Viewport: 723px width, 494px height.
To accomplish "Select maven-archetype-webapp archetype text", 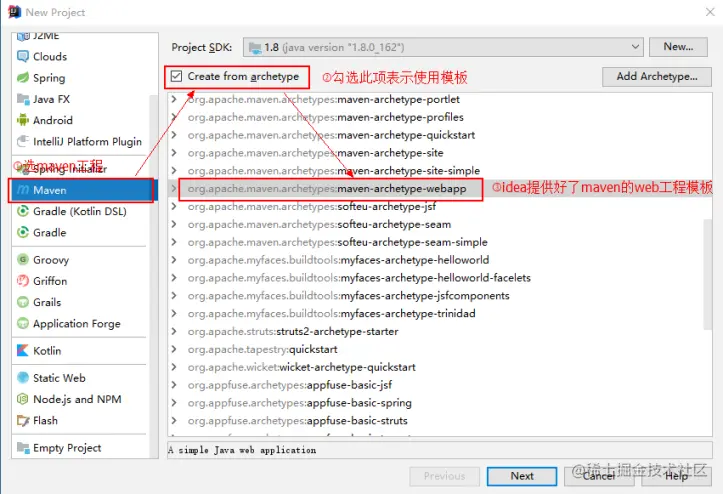I will tap(327, 188).
